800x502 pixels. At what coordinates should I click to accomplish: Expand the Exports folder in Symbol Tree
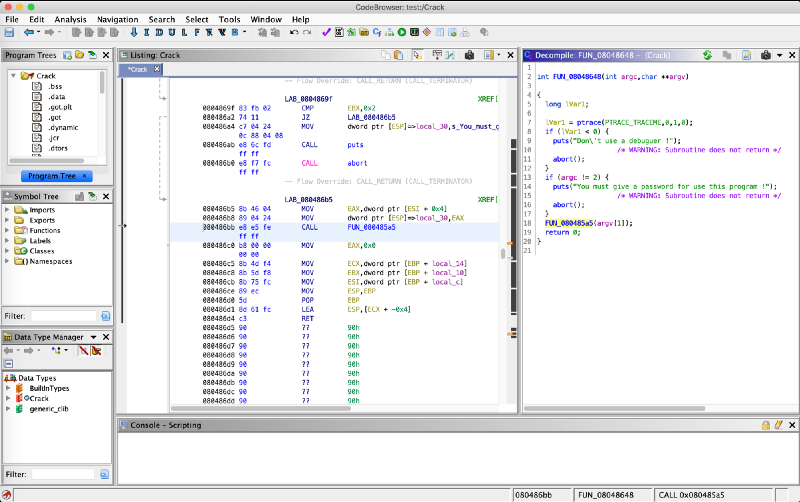point(7,220)
